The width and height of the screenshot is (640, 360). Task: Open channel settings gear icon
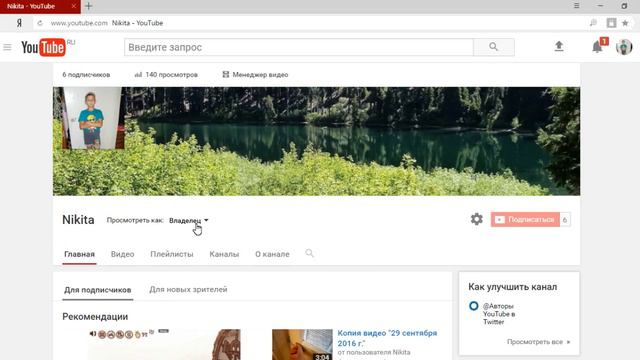[476, 219]
